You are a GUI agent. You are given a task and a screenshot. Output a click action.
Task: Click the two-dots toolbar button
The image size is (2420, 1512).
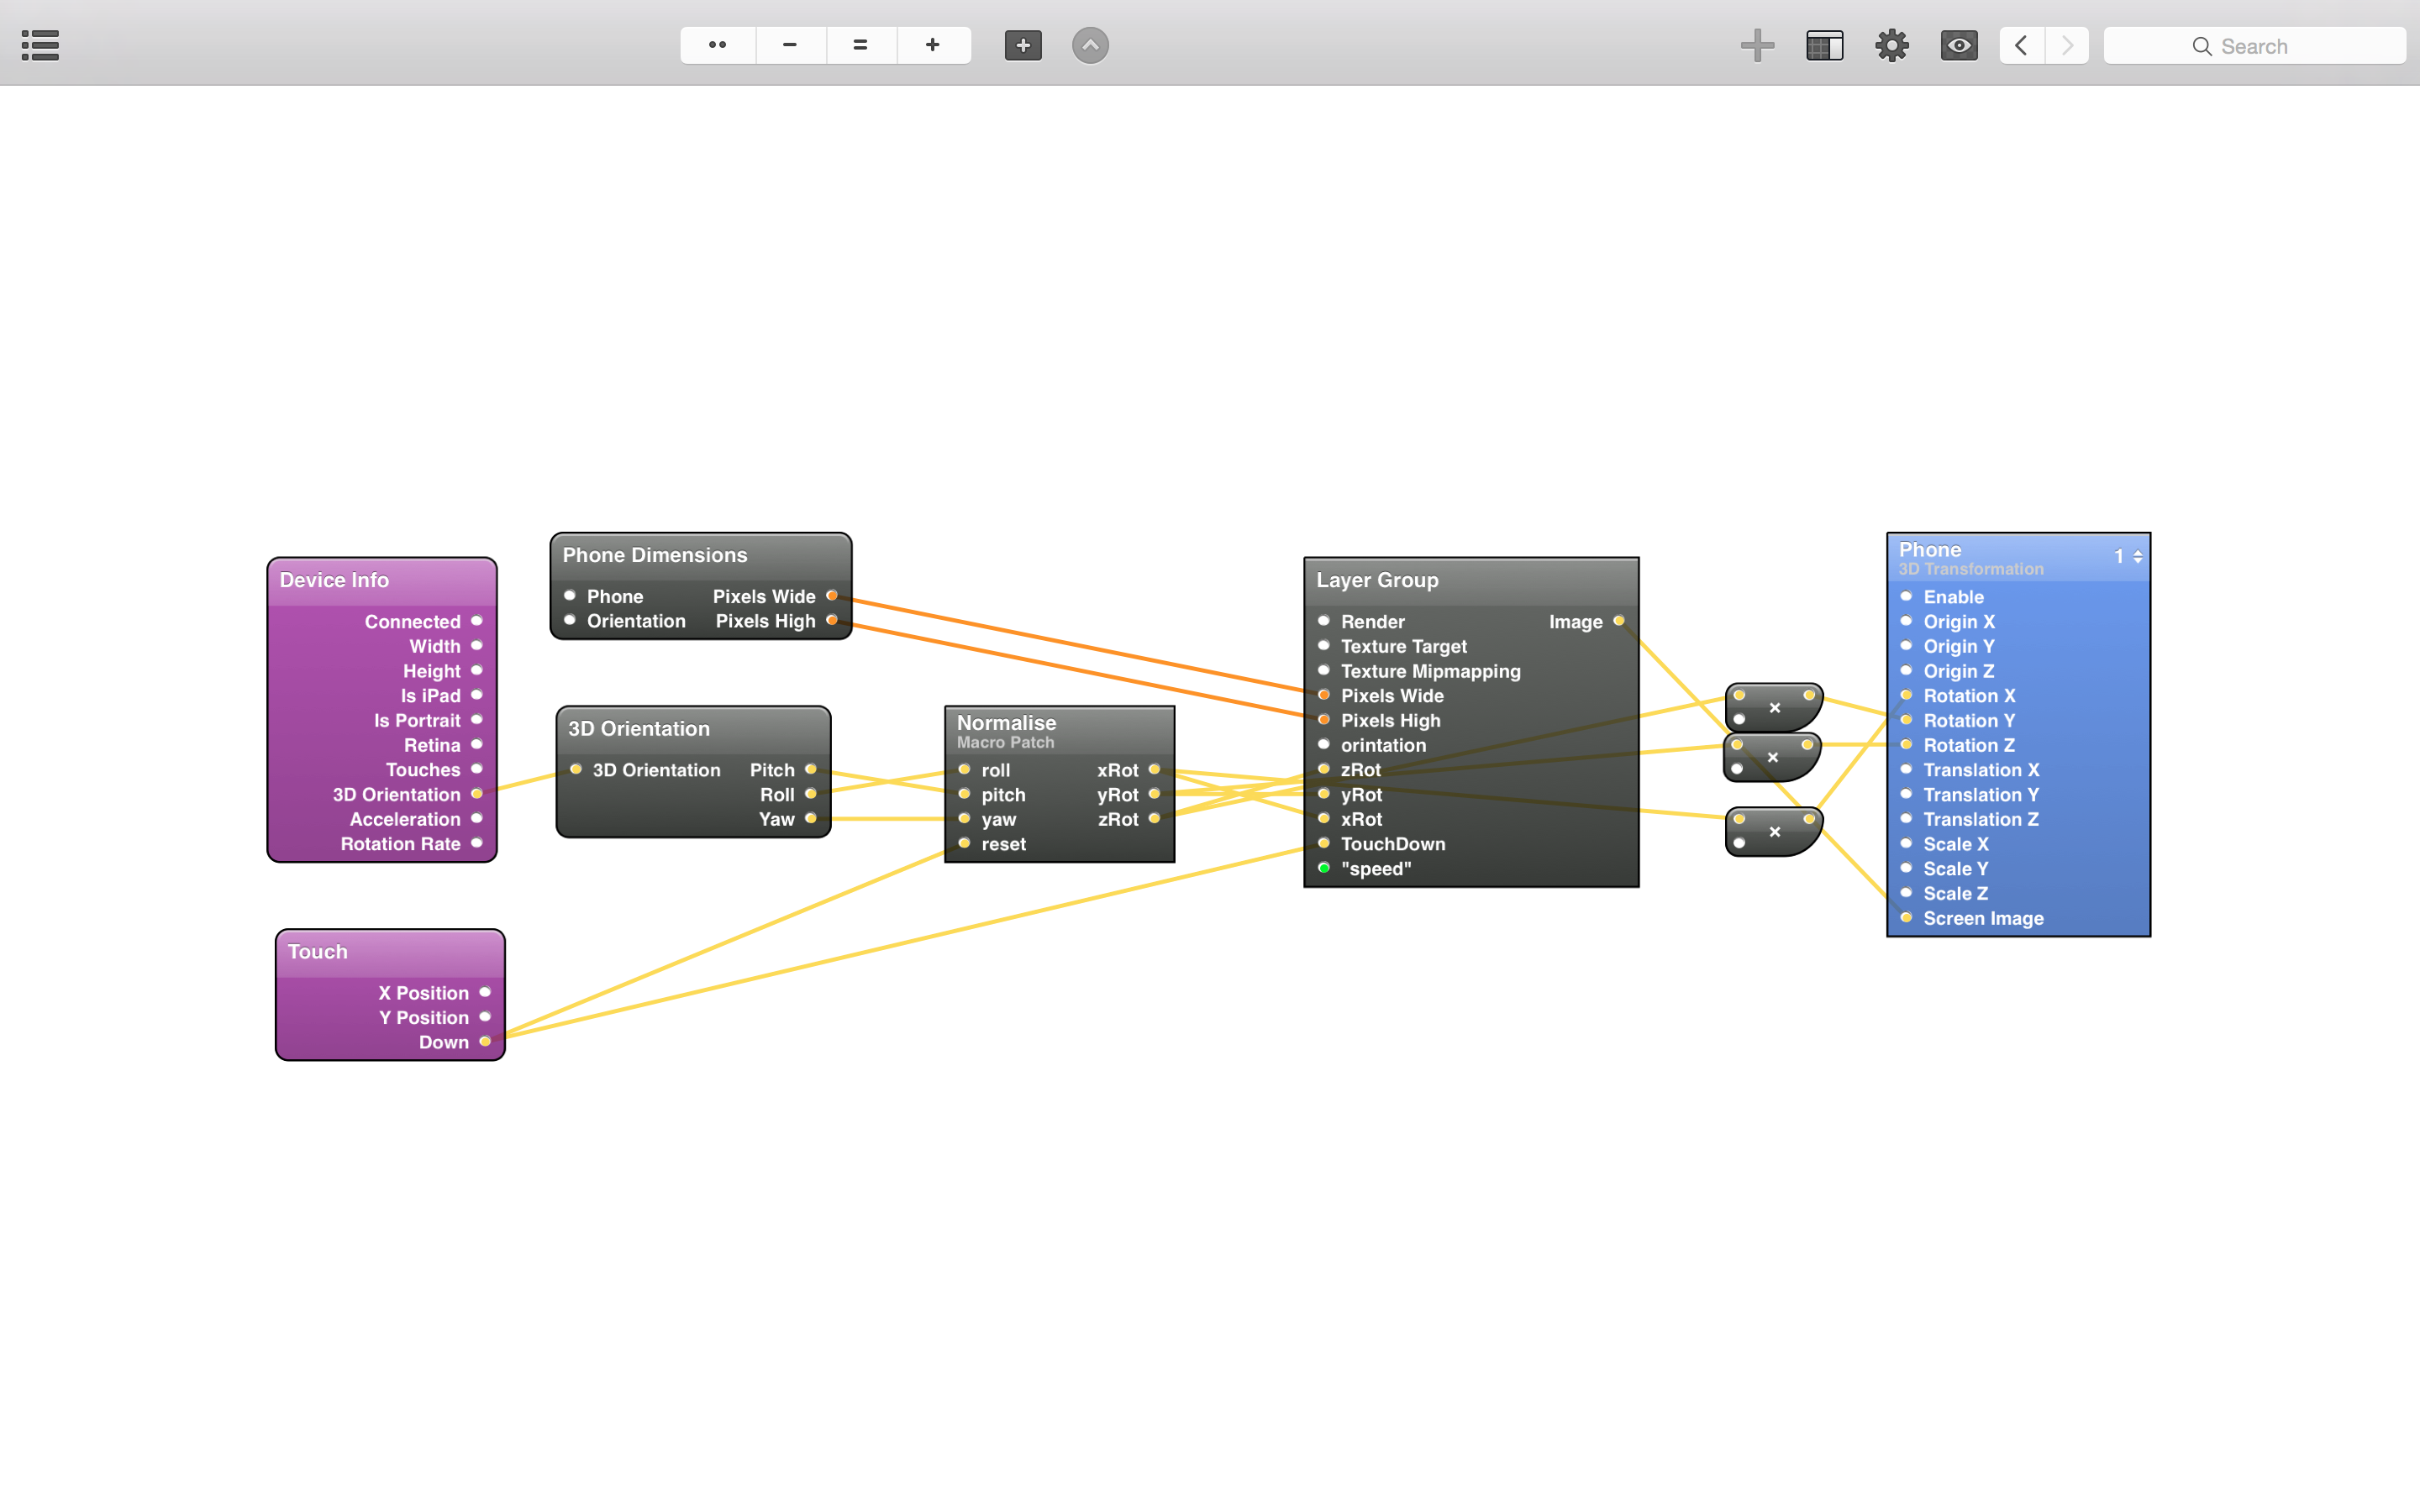pyautogui.click(x=718, y=45)
